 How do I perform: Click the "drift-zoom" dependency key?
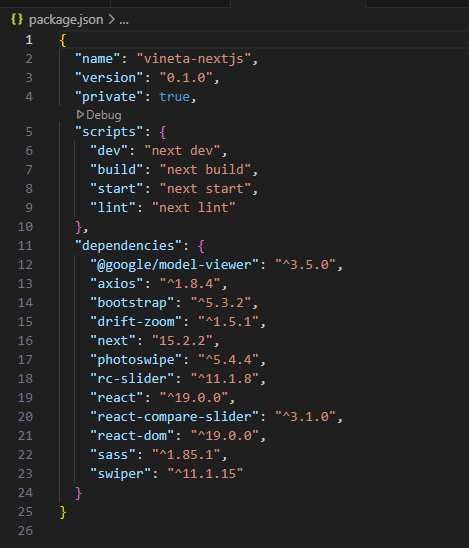click(x=136, y=322)
